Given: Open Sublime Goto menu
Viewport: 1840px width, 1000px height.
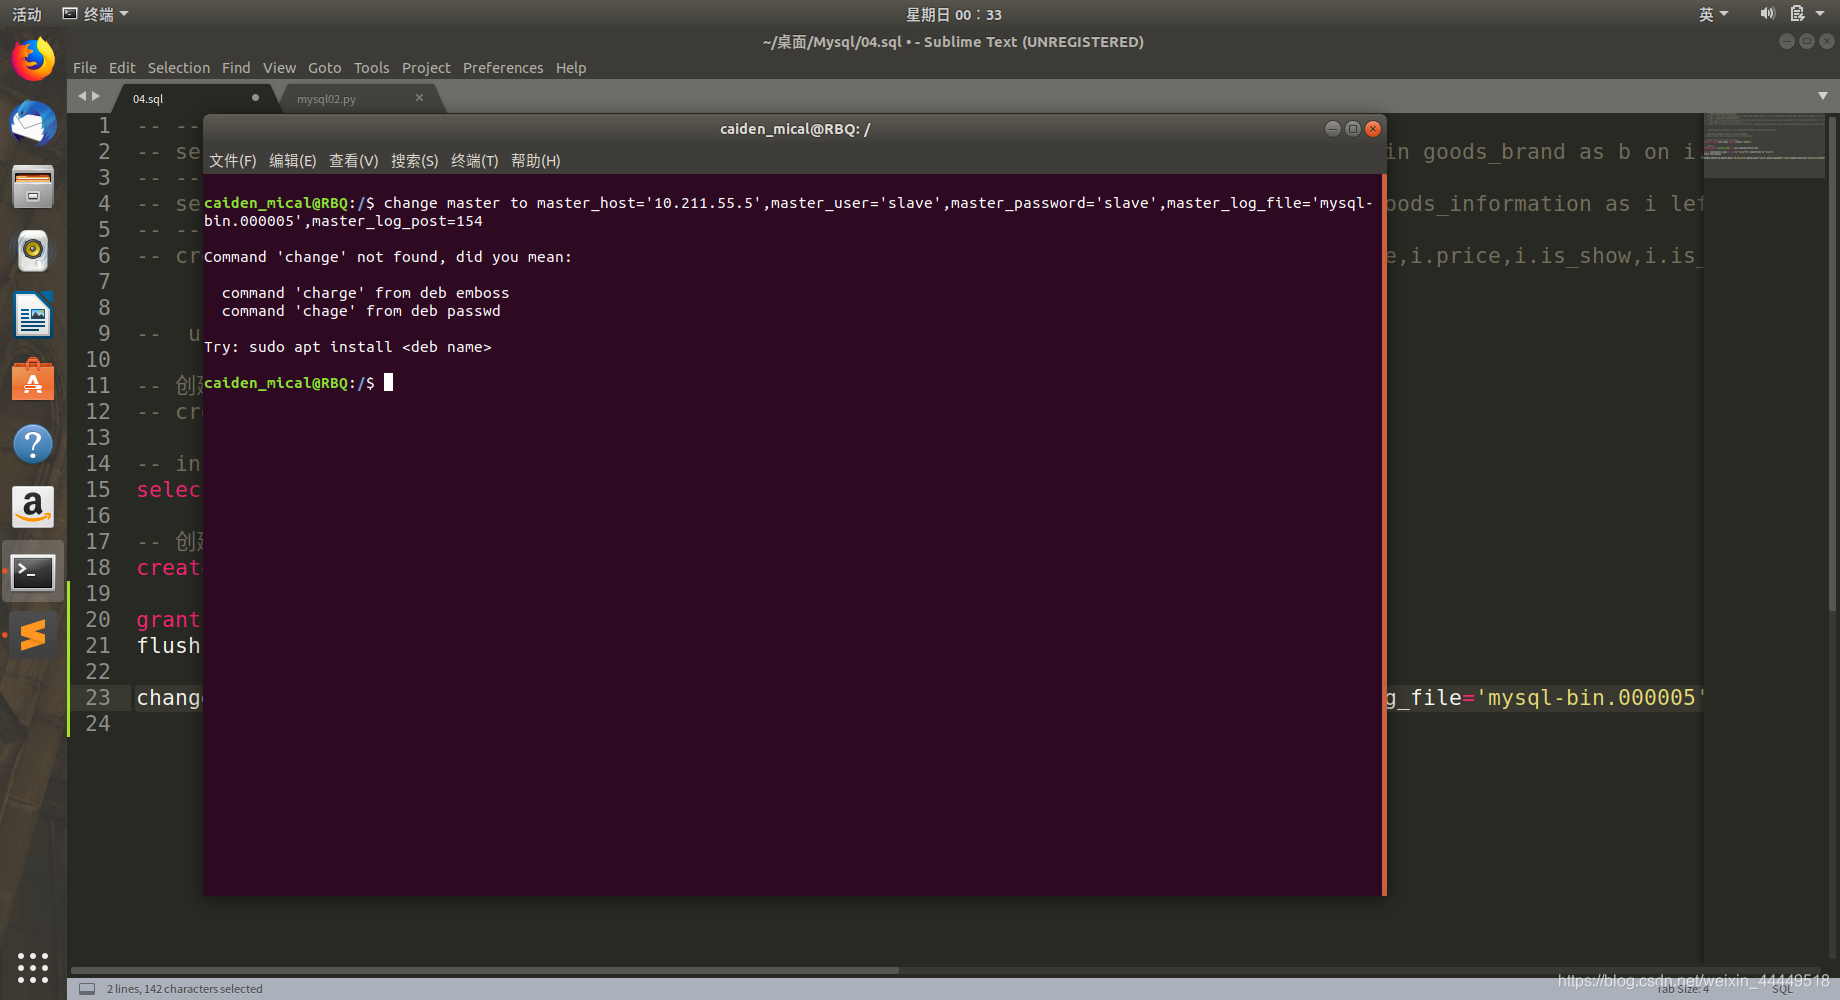Looking at the screenshot, I should (x=325, y=68).
